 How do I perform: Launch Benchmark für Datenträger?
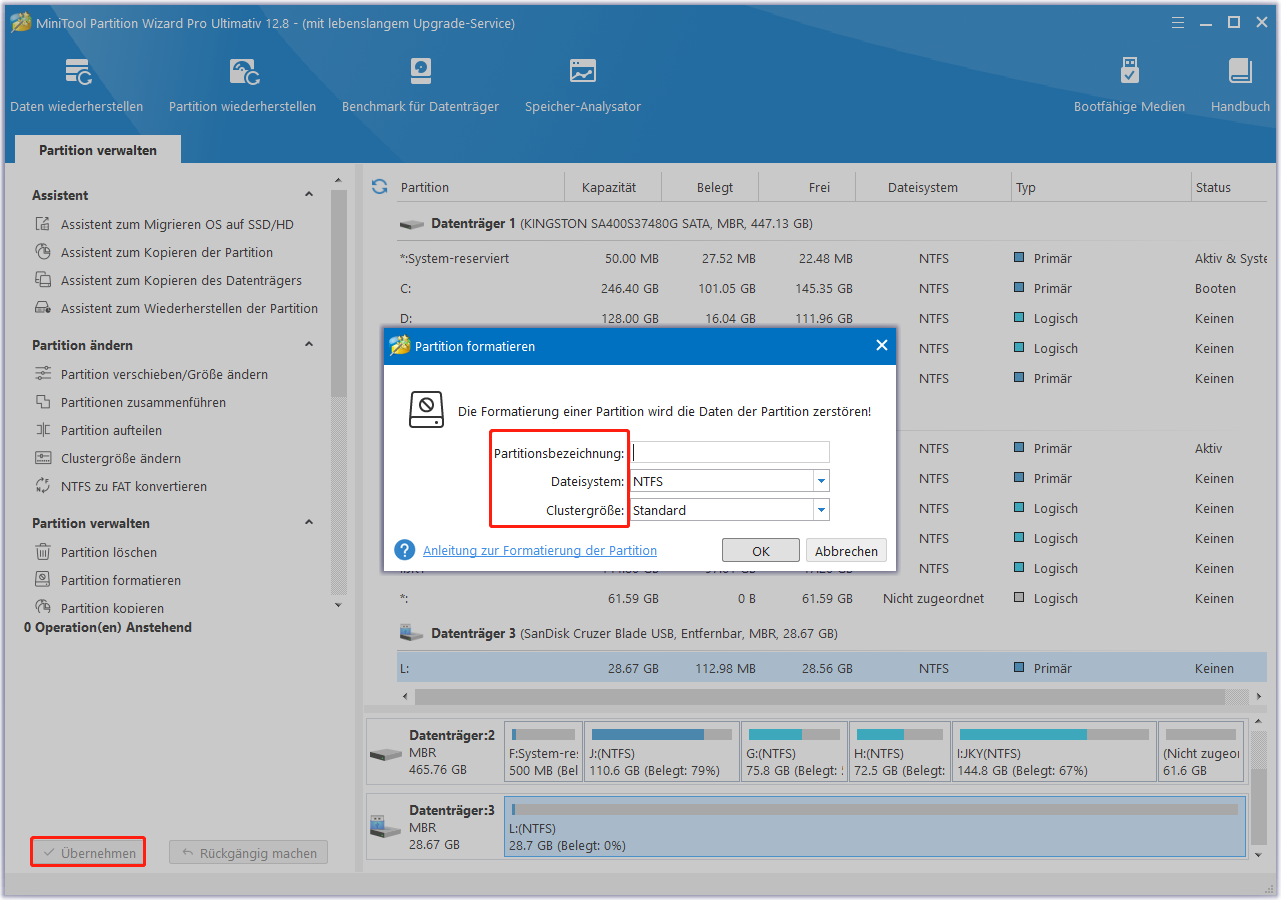point(420,85)
